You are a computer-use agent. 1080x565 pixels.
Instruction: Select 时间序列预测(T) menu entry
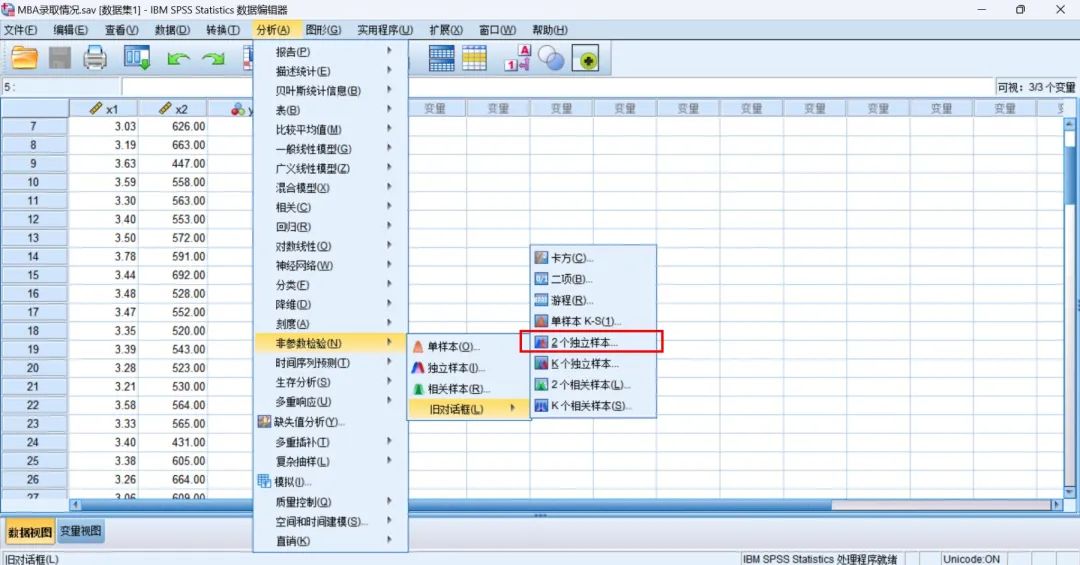[x=331, y=362]
